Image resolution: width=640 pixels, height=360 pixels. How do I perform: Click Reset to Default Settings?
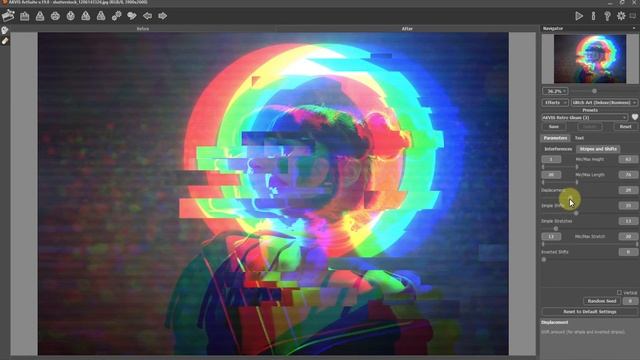(x=589, y=311)
